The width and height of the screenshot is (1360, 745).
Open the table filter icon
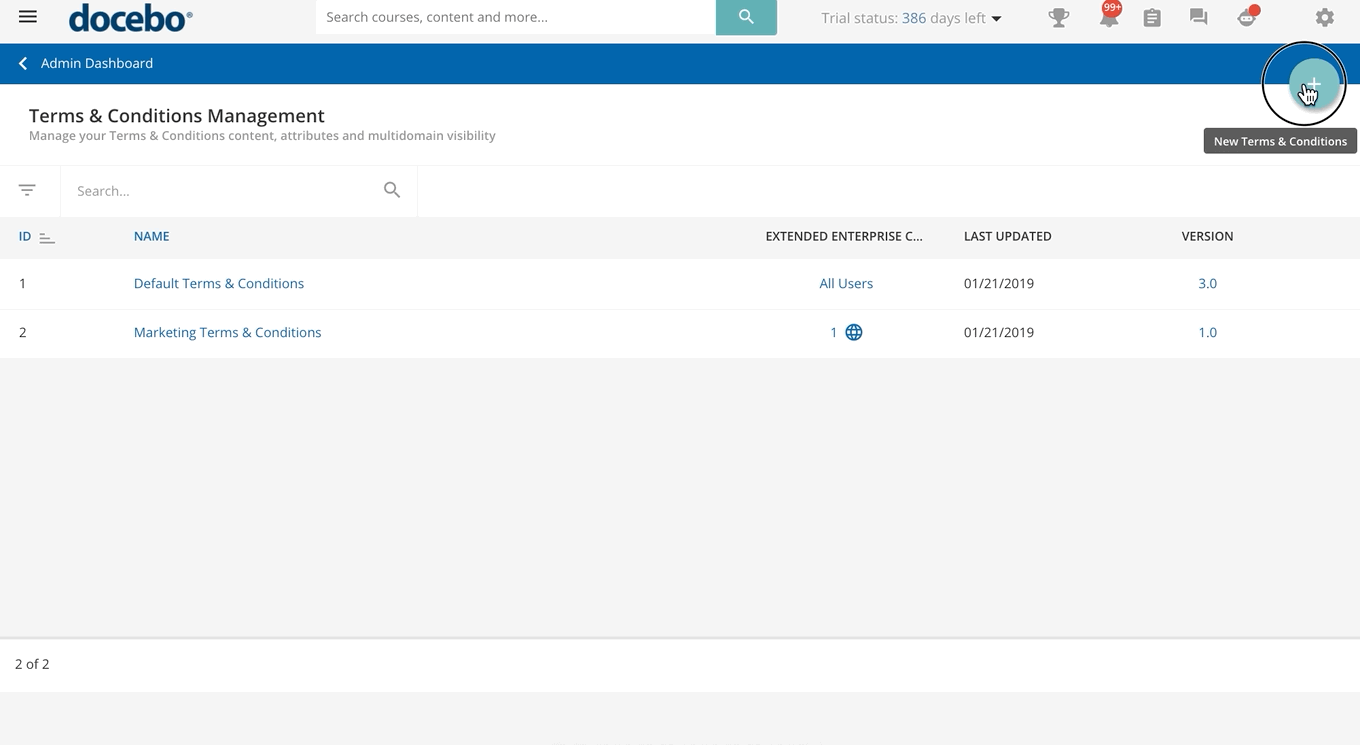(27, 190)
